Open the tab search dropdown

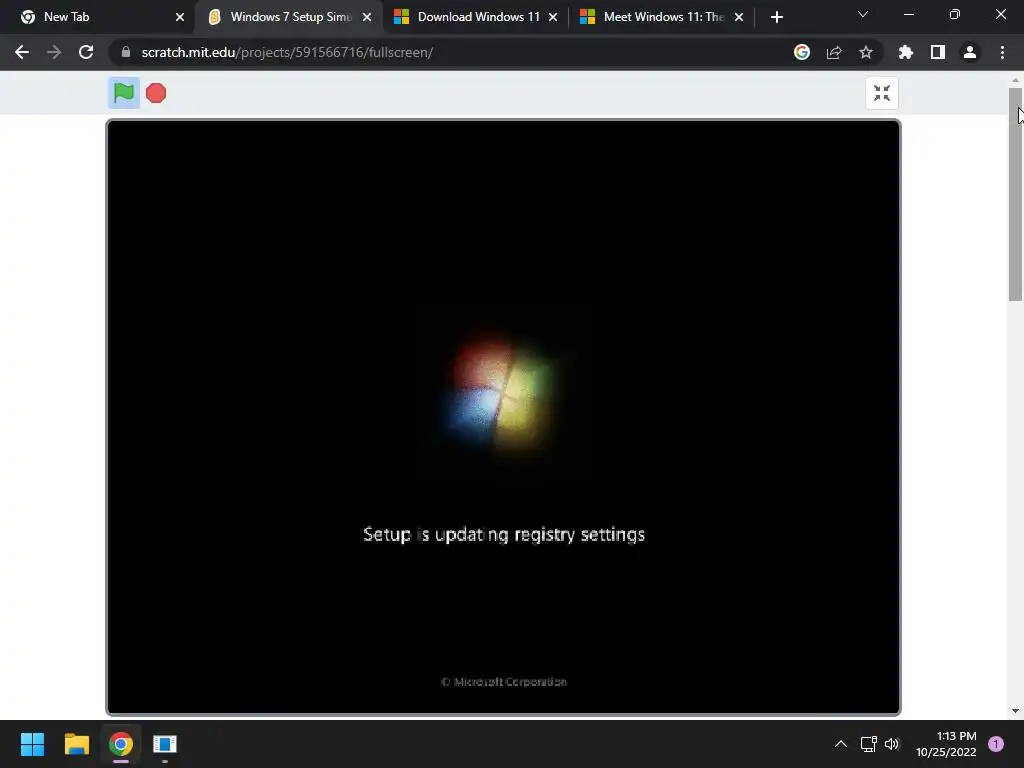click(x=863, y=14)
